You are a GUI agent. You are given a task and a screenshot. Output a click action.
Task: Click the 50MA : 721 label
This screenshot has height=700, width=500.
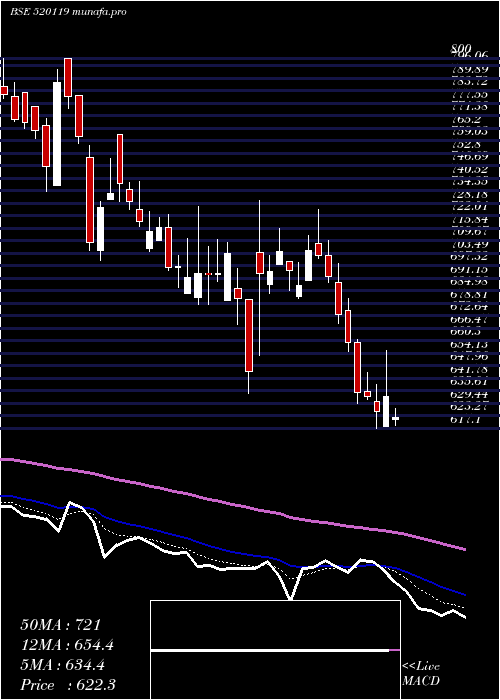tap(61, 625)
